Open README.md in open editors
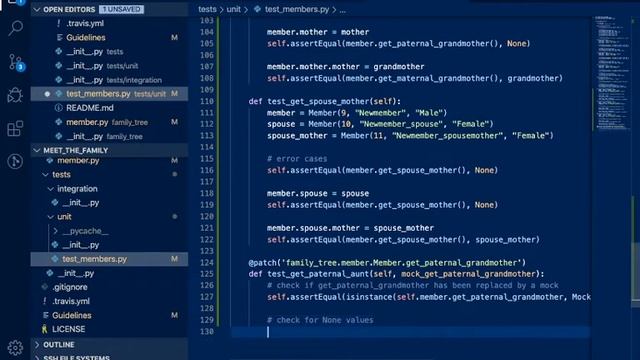The image size is (640, 360). [x=109, y=108]
